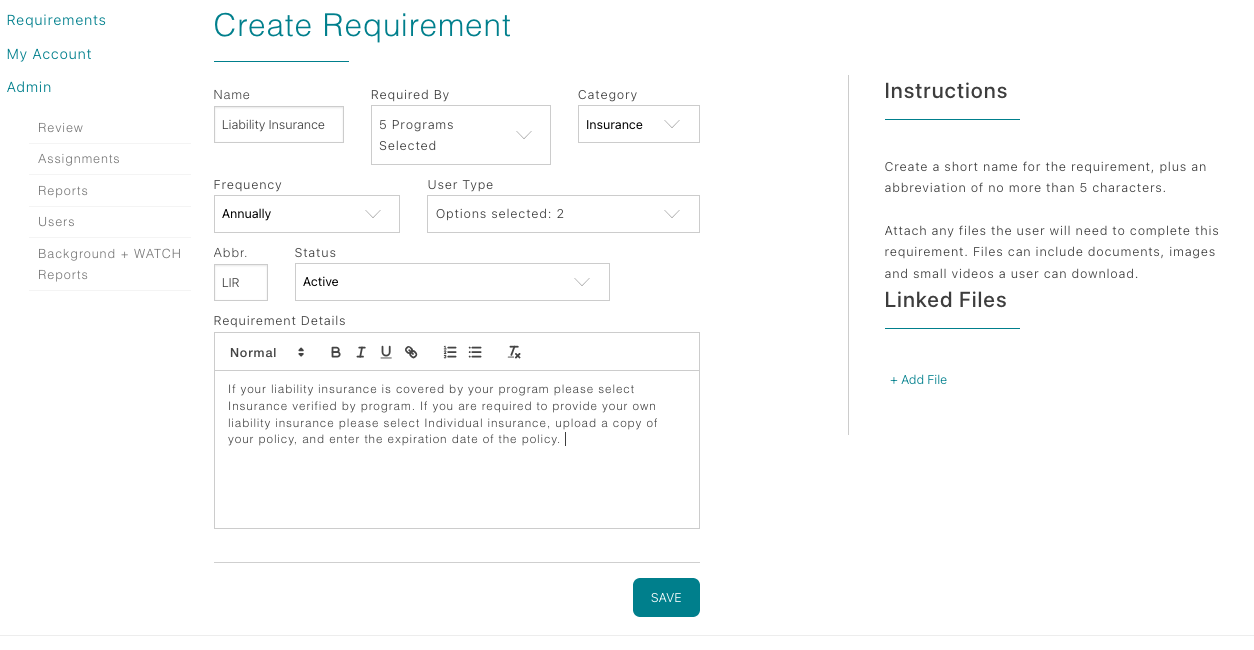Navigate to the Requirements section
Image resolution: width=1254 pixels, height=650 pixels.
(56, 19)
